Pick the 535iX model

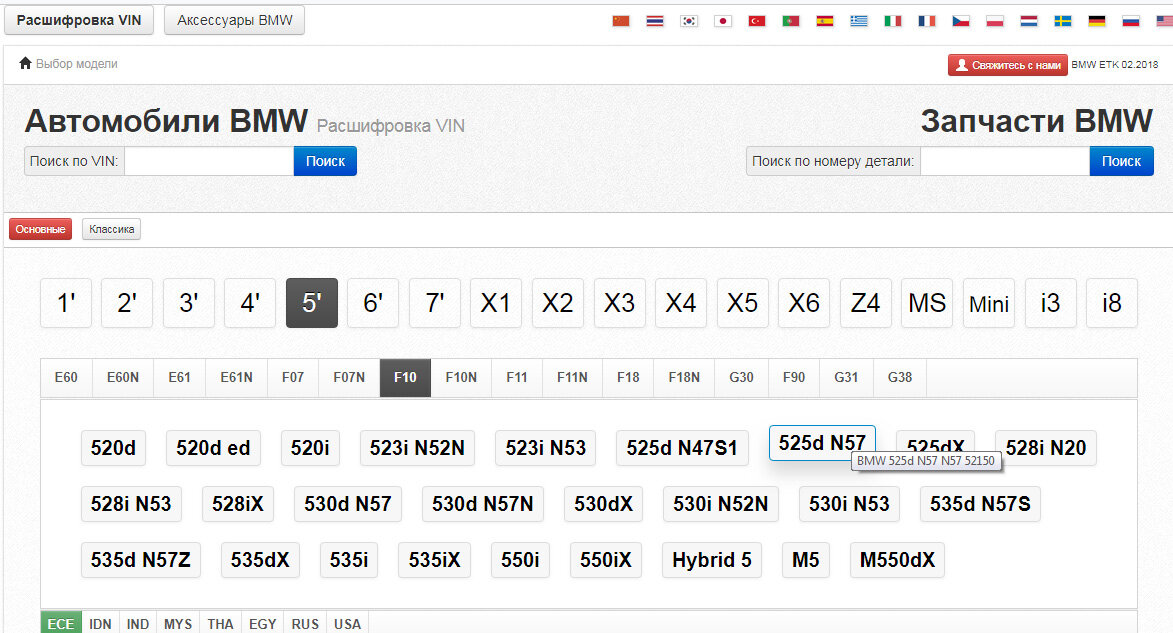point(435,560)
